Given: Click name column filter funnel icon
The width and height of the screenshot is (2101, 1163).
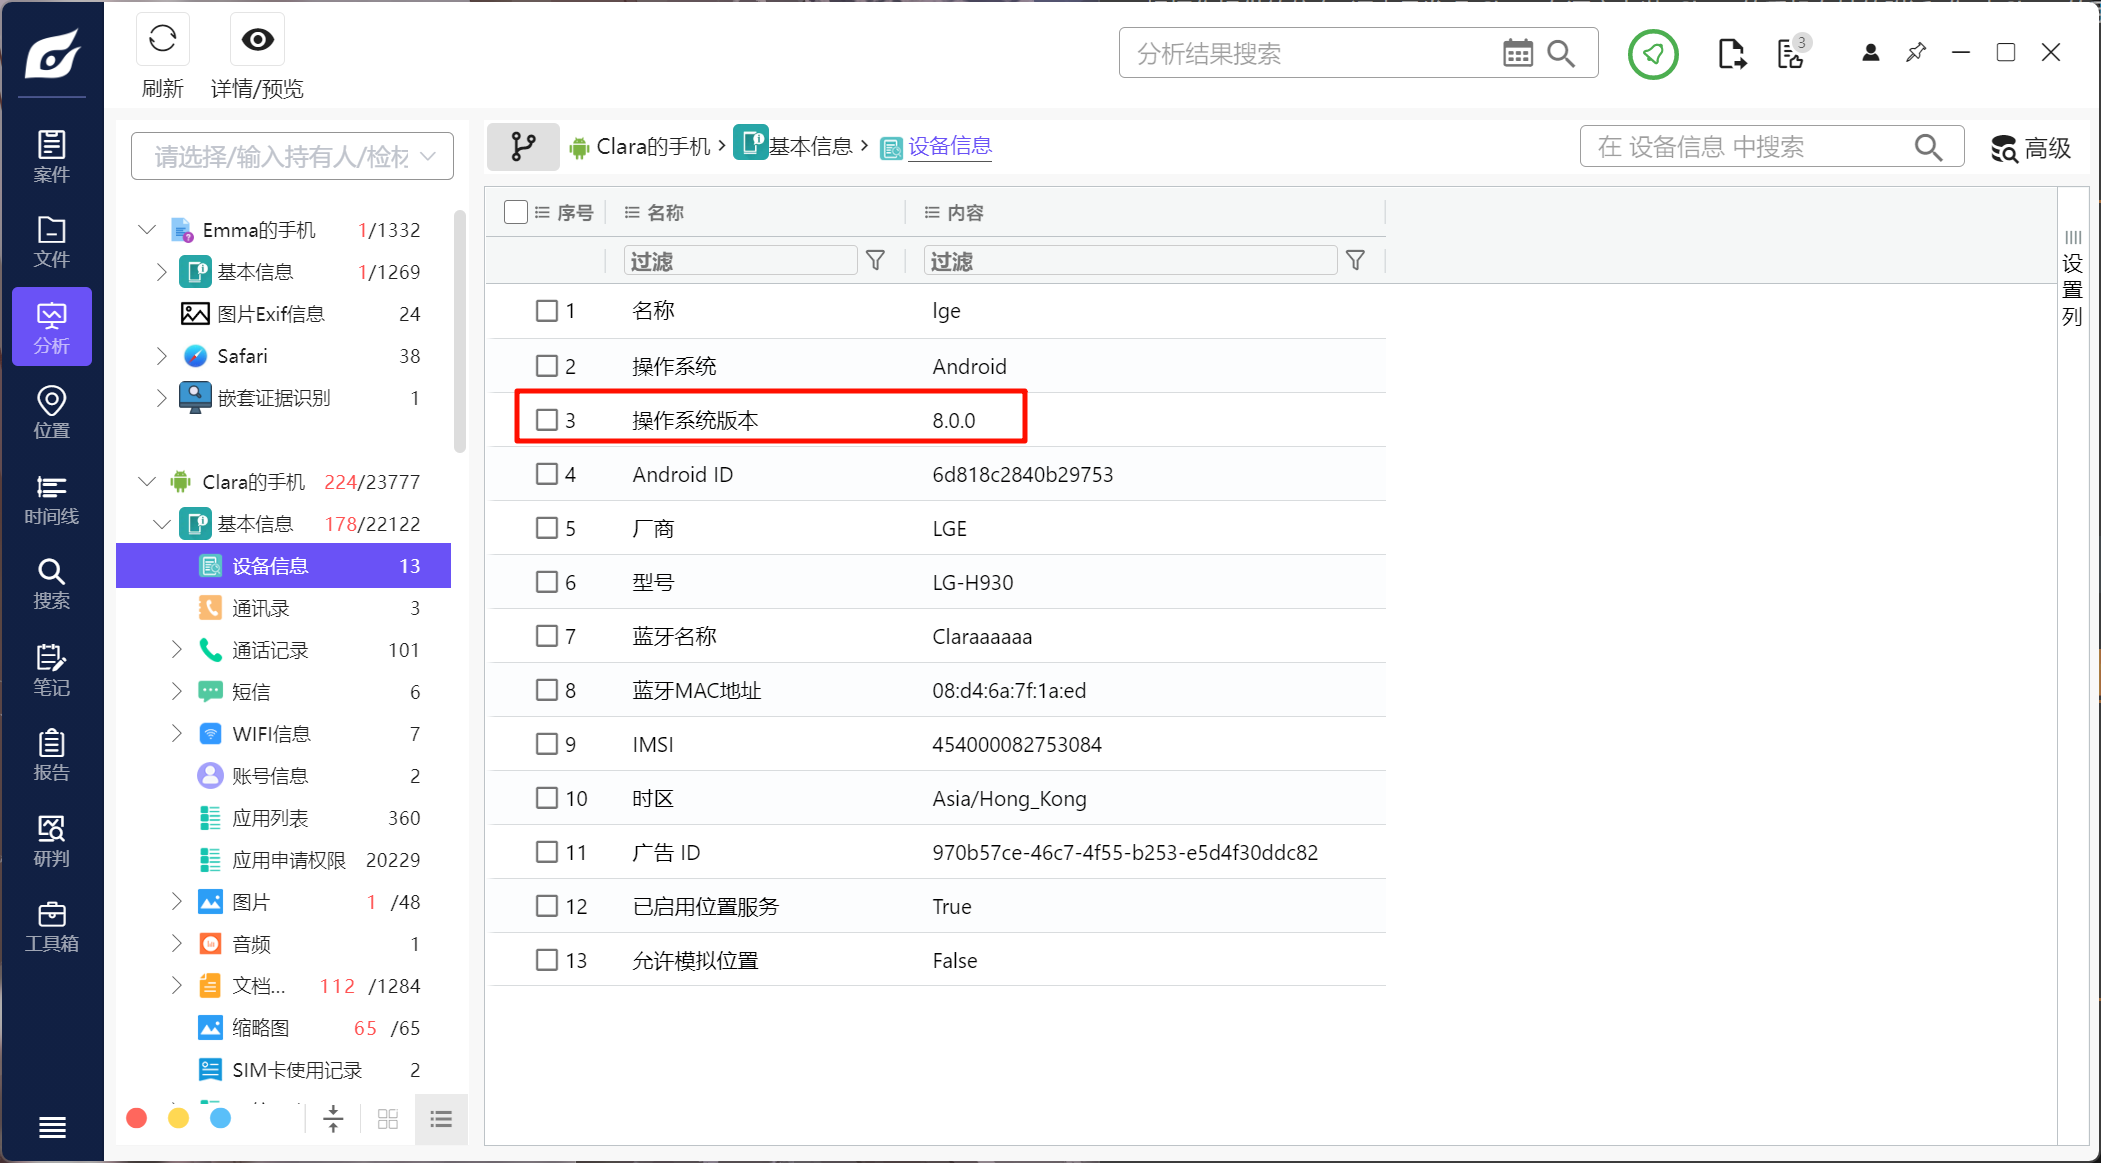Looking at the screenshot, I should pyautogui.click(x=875, y=261).
